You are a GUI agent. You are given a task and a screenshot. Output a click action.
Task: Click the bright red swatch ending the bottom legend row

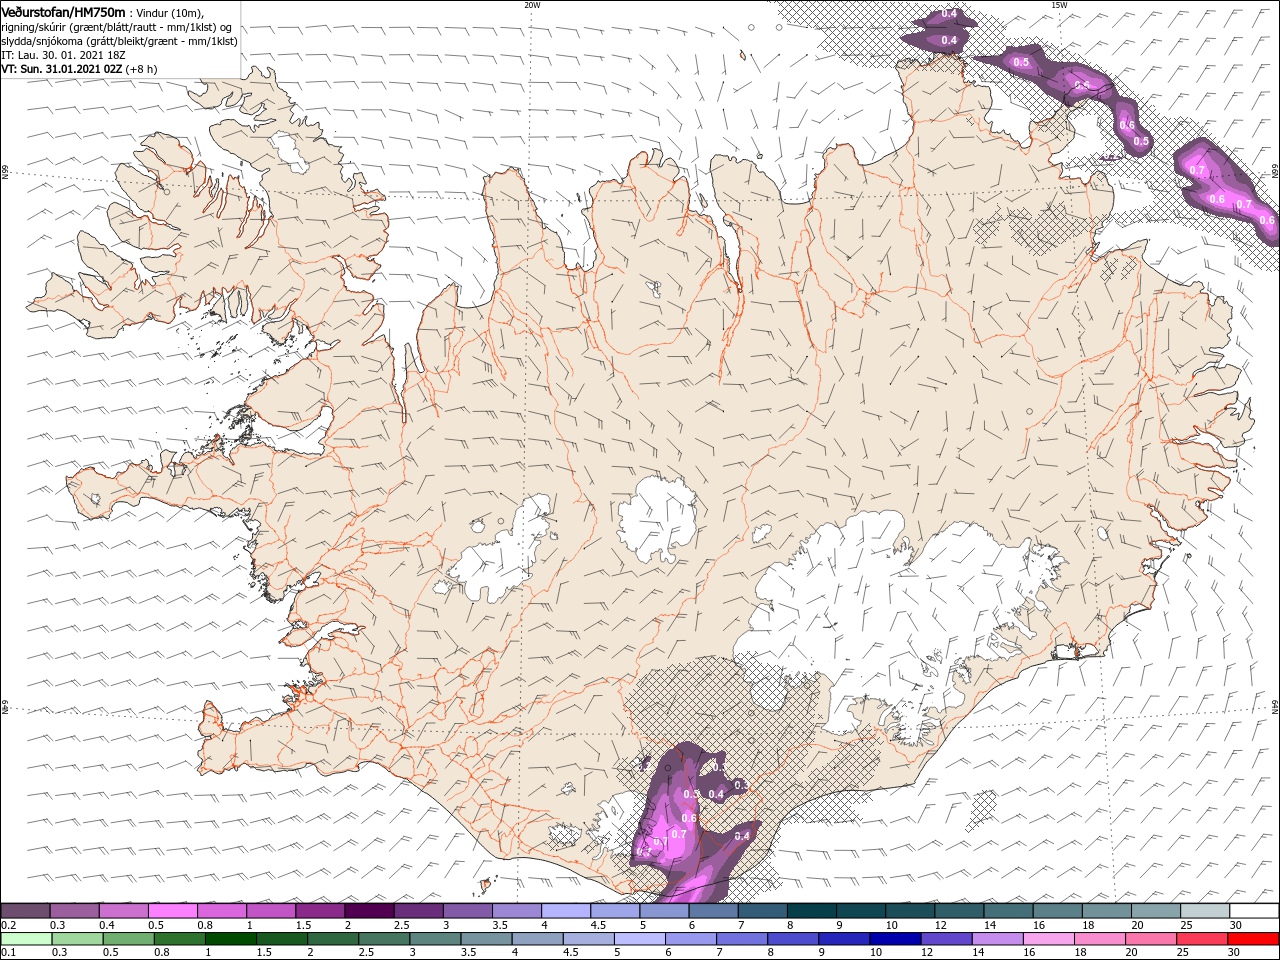pos(1254,939)
